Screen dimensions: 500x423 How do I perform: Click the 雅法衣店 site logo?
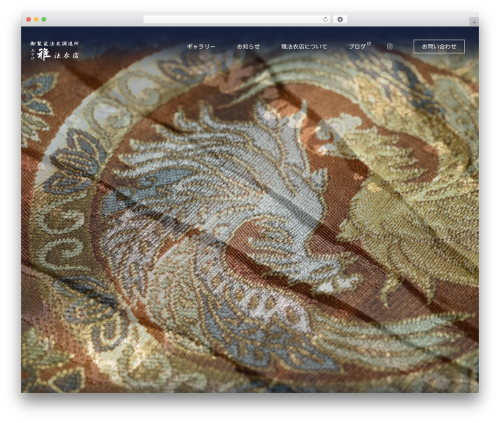[54, 51]
